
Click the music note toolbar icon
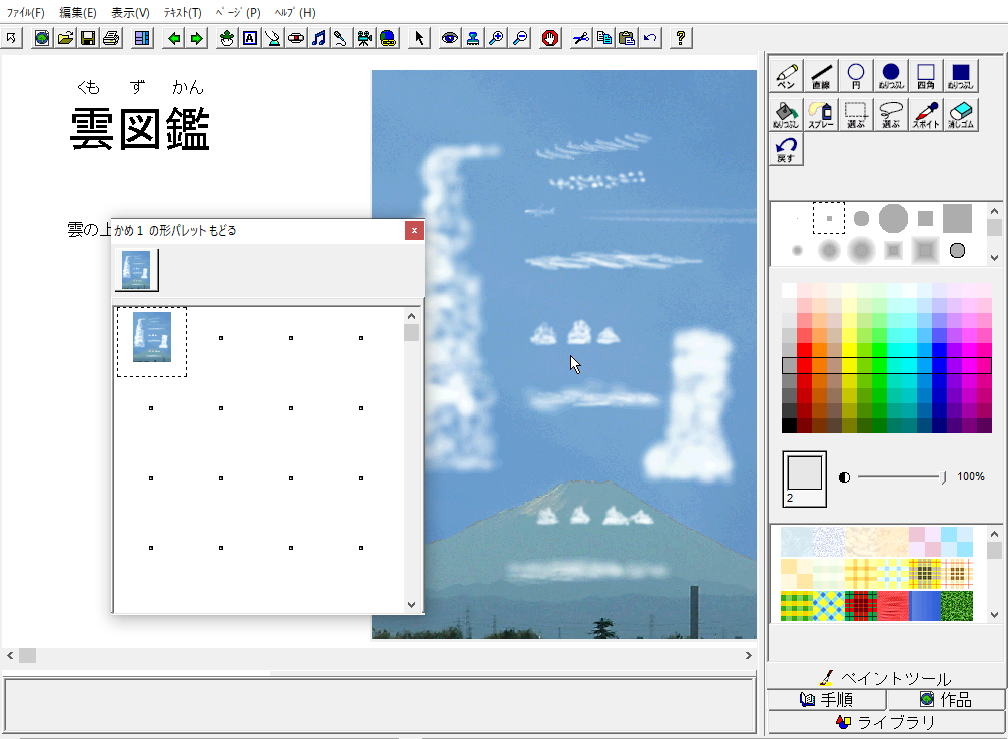tap(318, 38)
